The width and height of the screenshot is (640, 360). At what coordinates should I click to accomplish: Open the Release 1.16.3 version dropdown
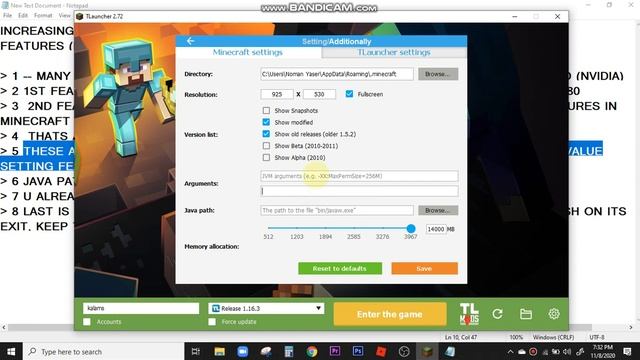tap(266, 308)
